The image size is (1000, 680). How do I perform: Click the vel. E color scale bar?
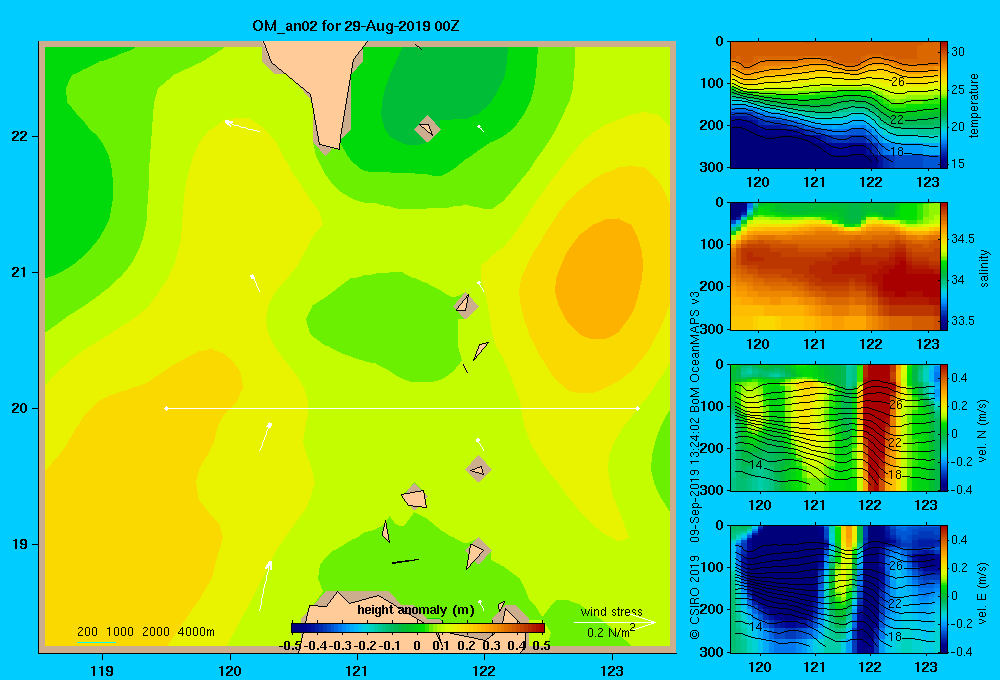click(x=943, y=589)
